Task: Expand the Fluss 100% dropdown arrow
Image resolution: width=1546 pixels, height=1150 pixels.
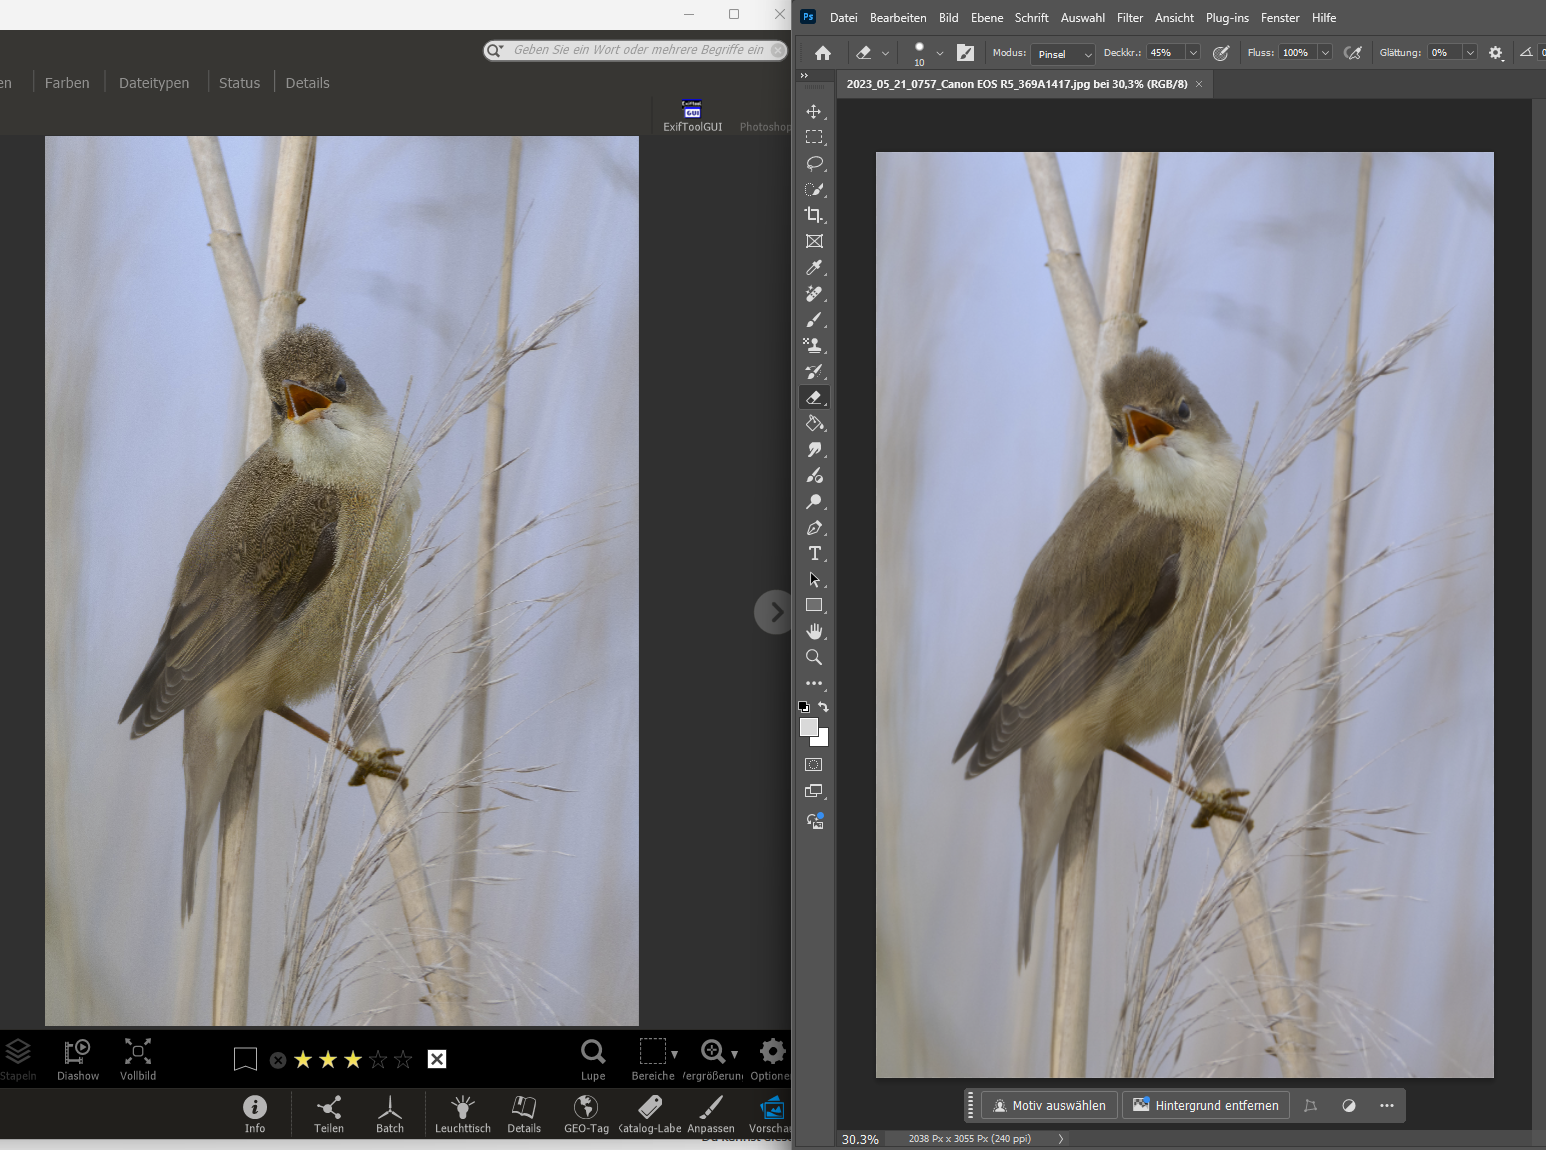Action: tap(1325, 53)
